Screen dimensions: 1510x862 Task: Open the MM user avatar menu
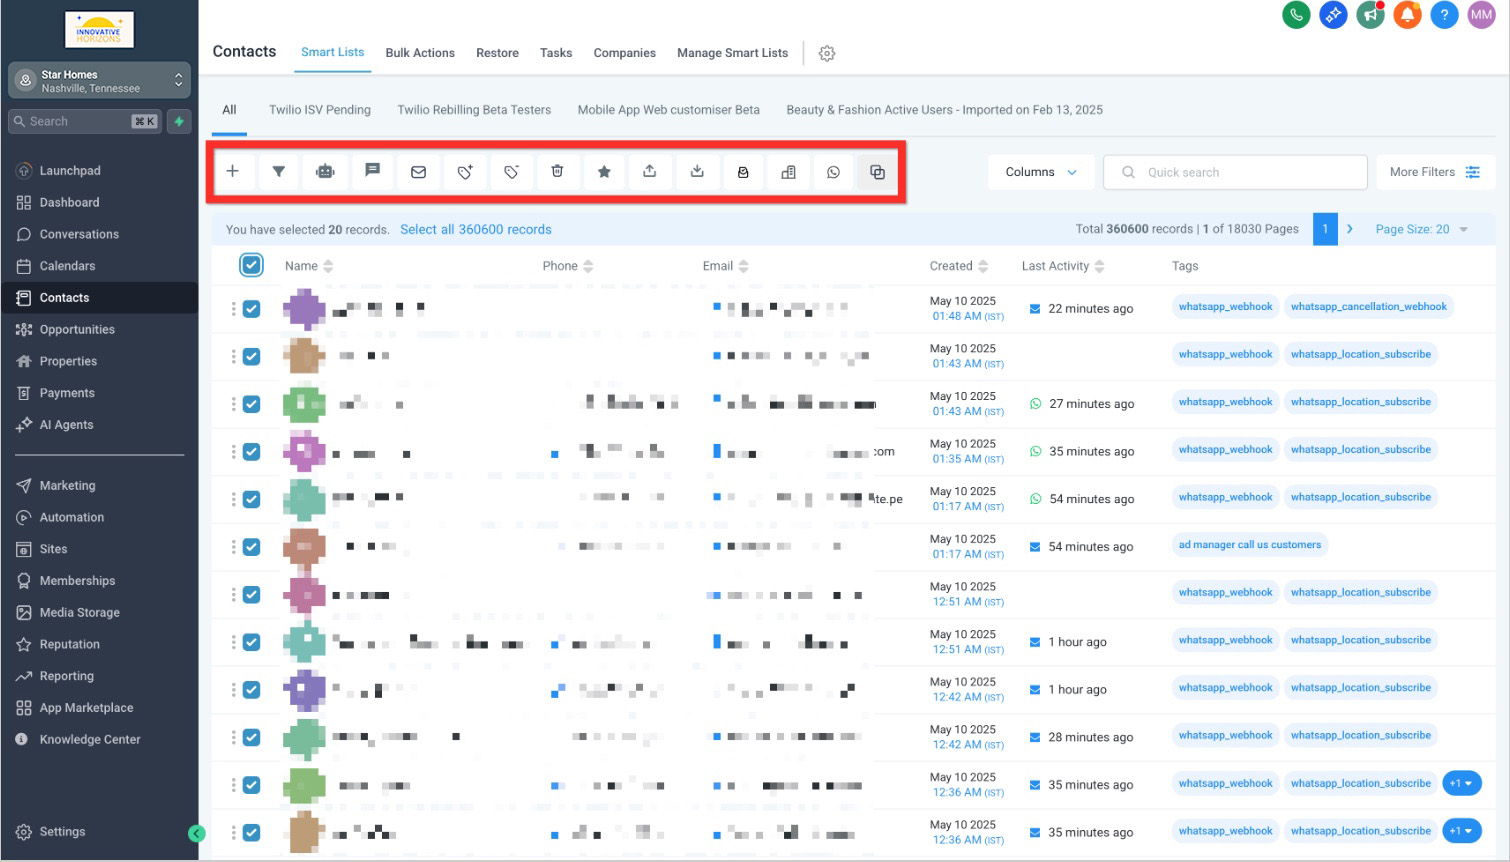1481,15
